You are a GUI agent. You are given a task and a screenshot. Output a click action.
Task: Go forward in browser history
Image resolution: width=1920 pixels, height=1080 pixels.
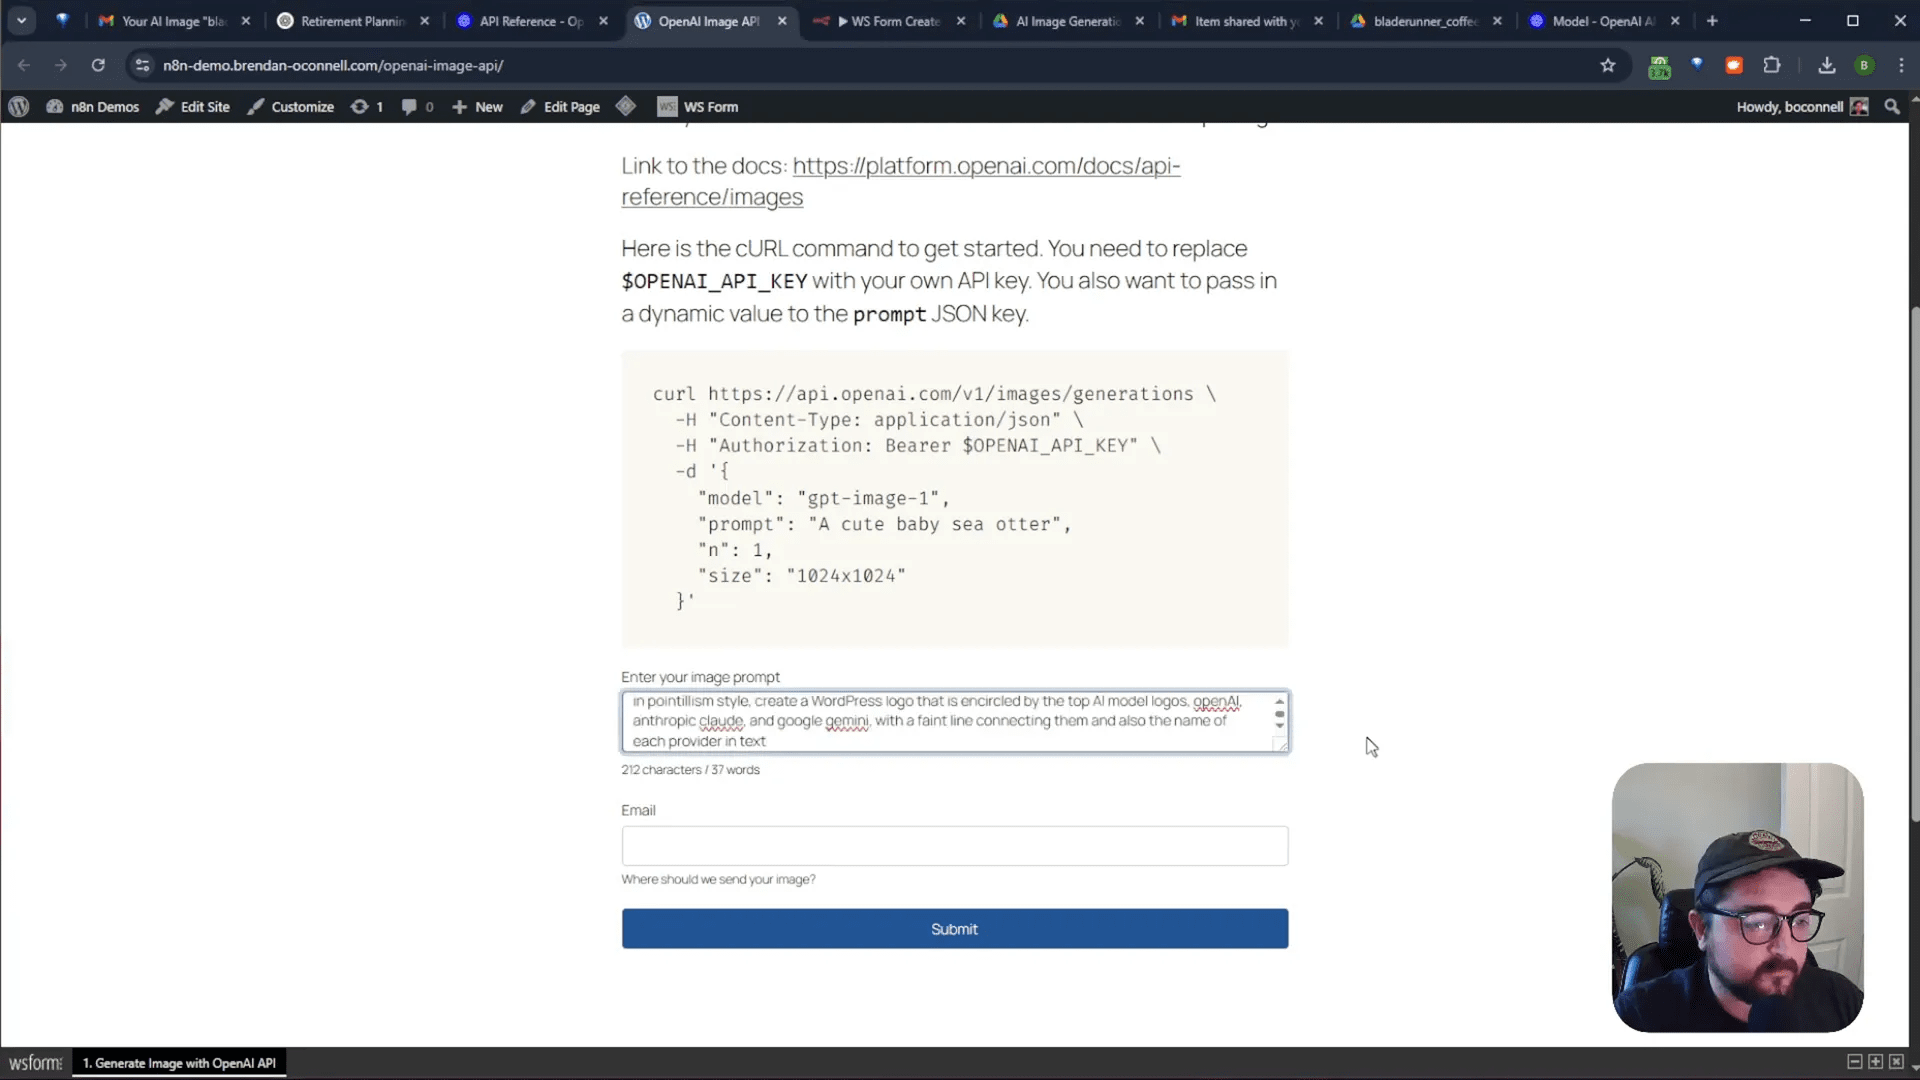pos(61,65)
